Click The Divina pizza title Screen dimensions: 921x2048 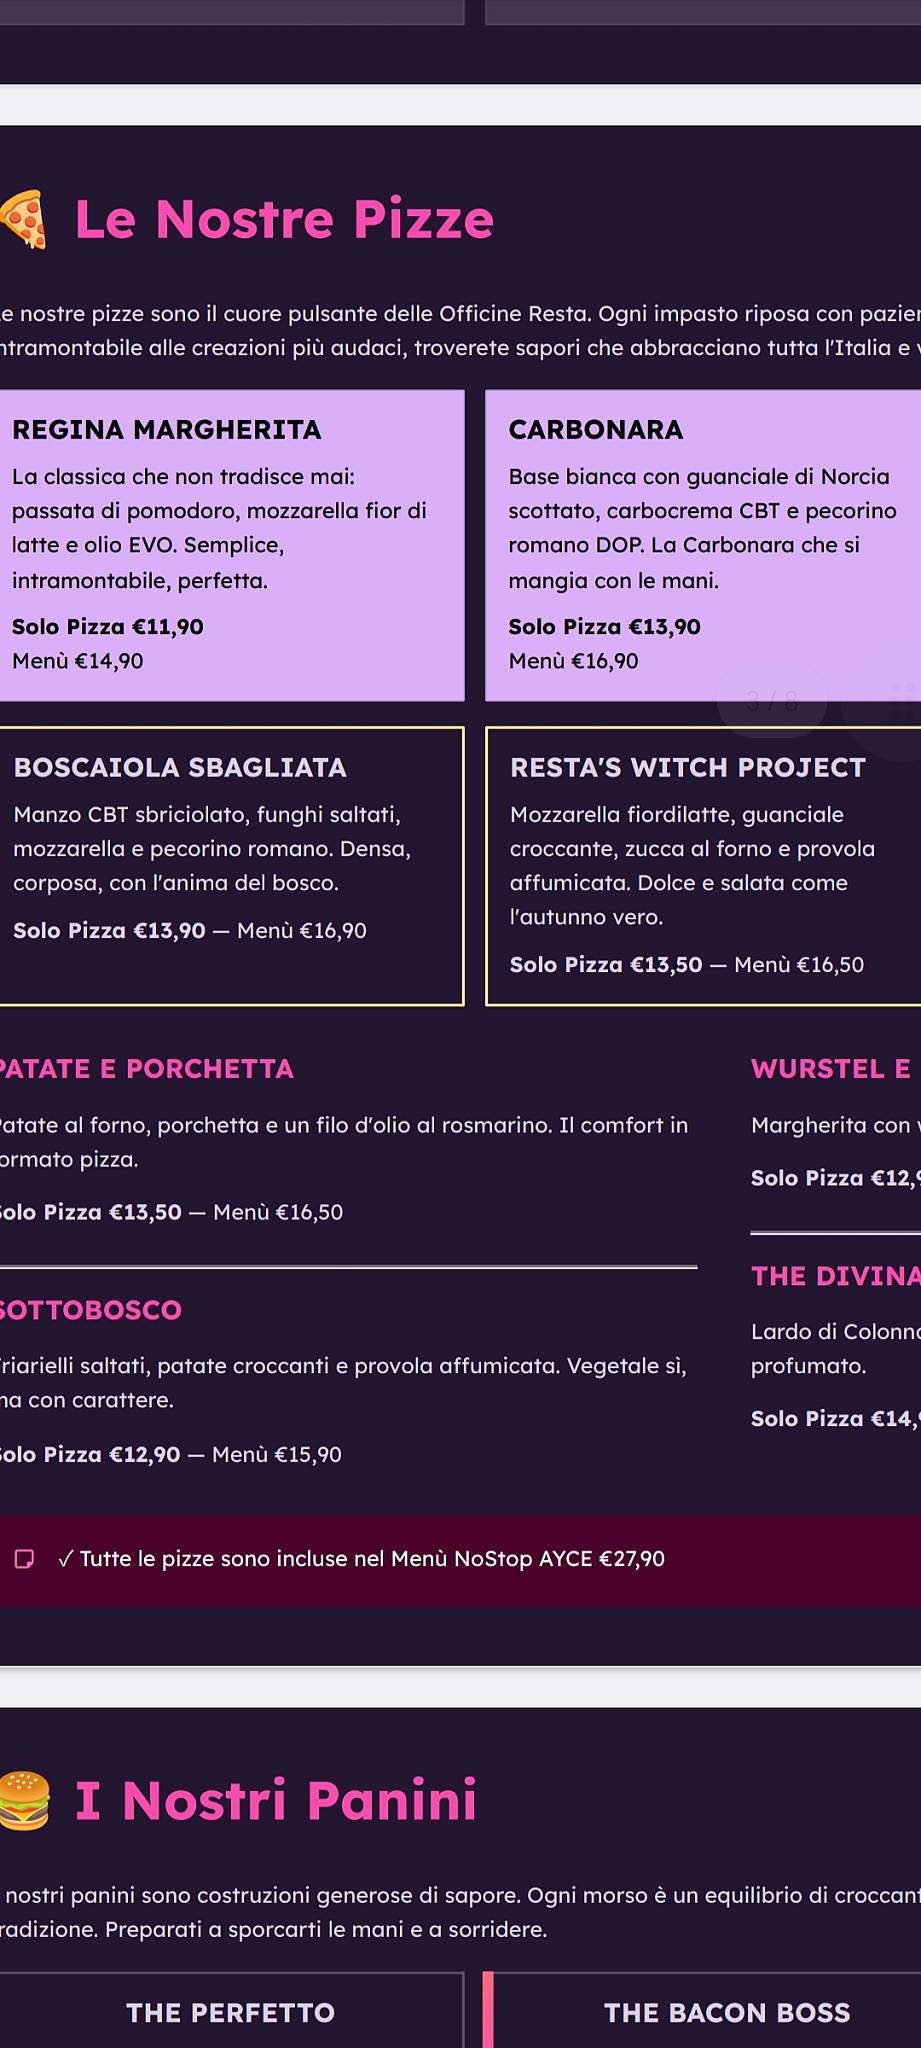tap(835, 1275)
